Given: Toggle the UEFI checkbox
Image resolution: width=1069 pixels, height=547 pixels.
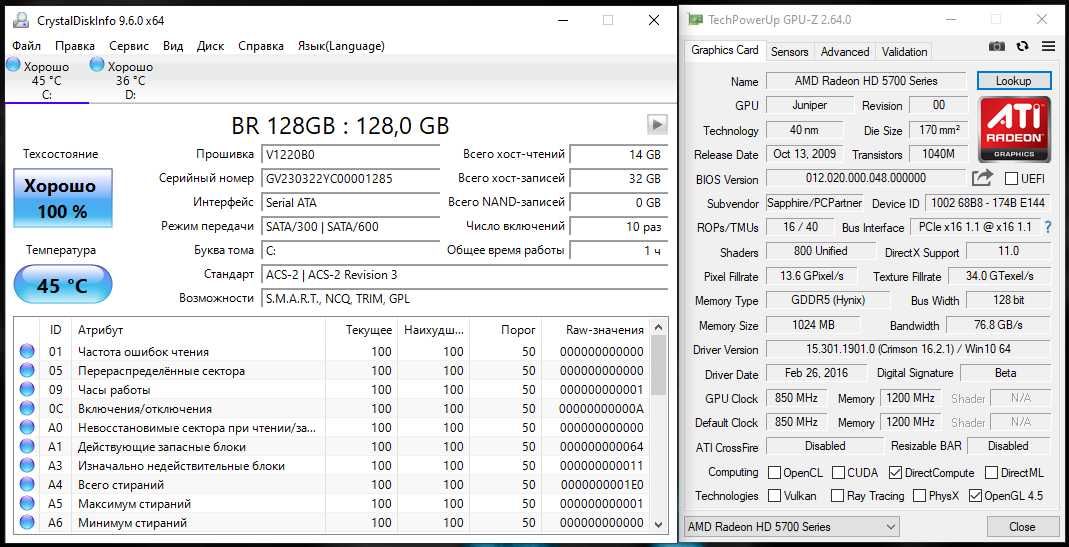Looking at the screenshot, I should (1012, 179).
